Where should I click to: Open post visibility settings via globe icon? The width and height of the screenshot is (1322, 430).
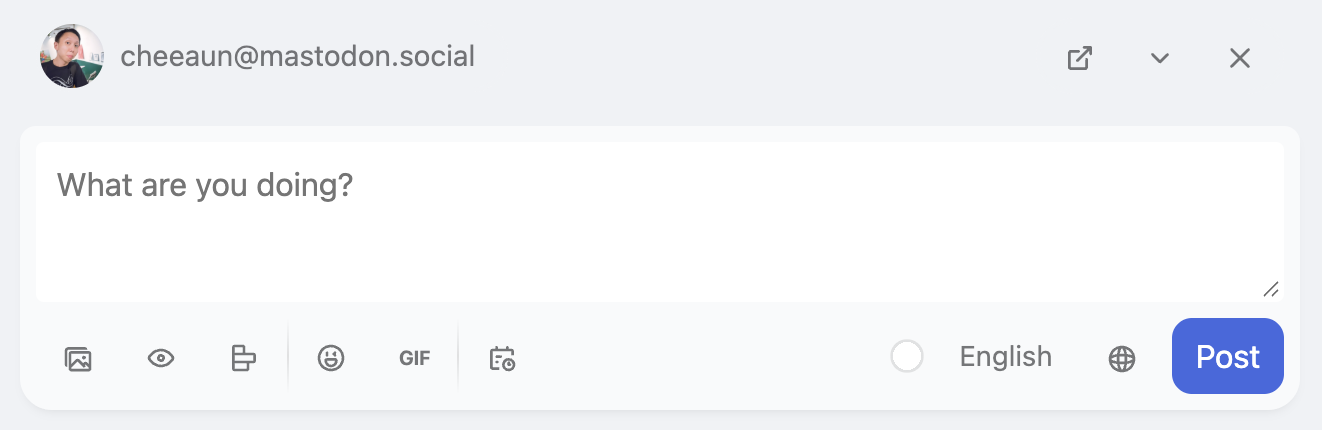coord(1122,358)
